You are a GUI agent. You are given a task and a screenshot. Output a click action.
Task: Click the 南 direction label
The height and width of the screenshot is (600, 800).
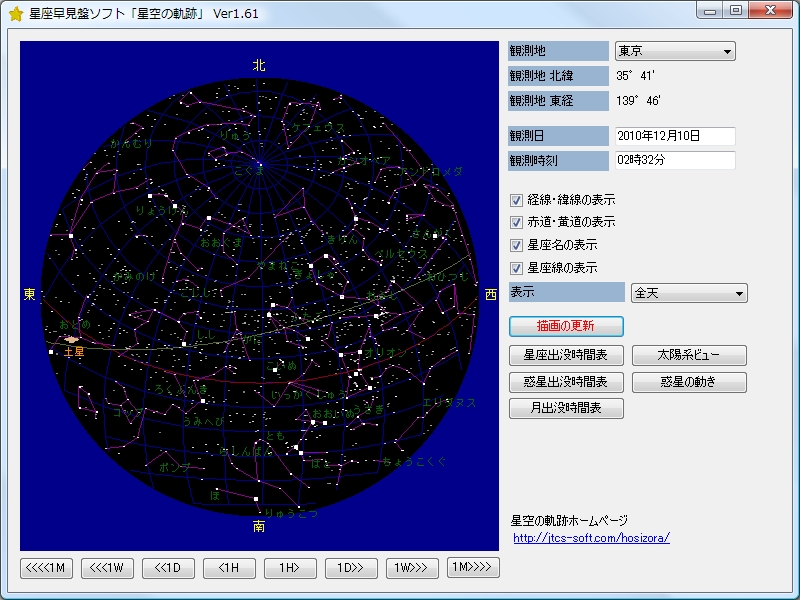tap(259, 527)
